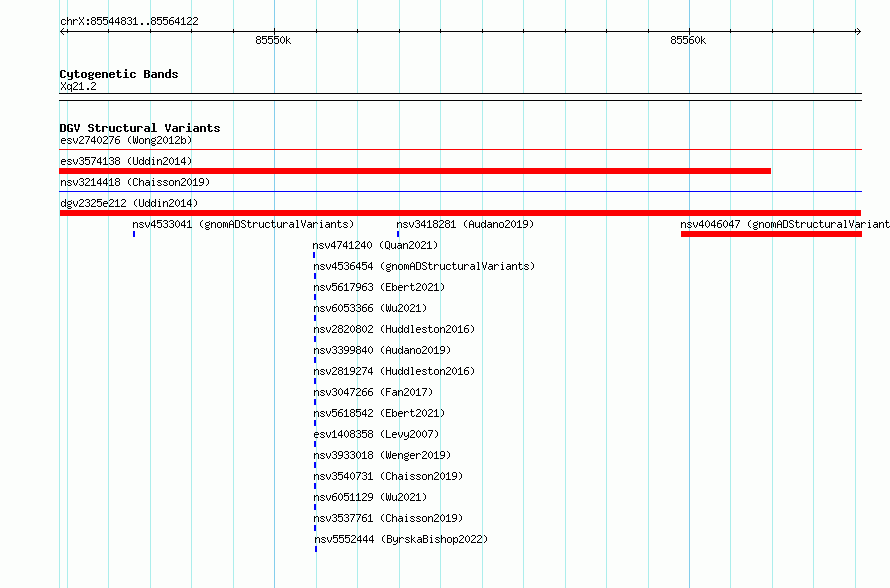
Task: Click nsv6051129 (Wu2021) label
Action: point(370,497)
